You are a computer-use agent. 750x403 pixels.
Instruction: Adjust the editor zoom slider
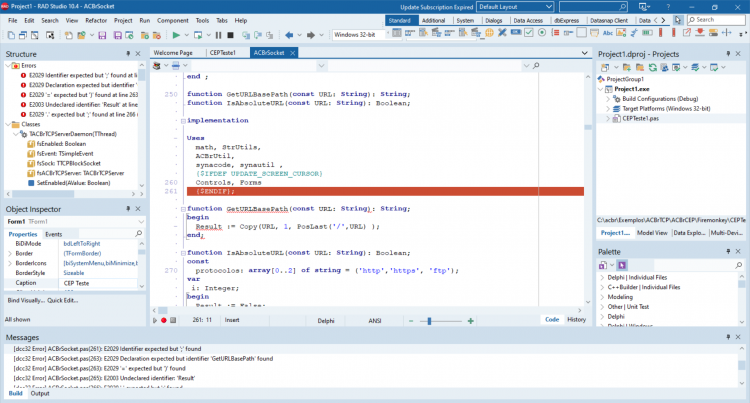pyautogui.click(x=429, y=321)
